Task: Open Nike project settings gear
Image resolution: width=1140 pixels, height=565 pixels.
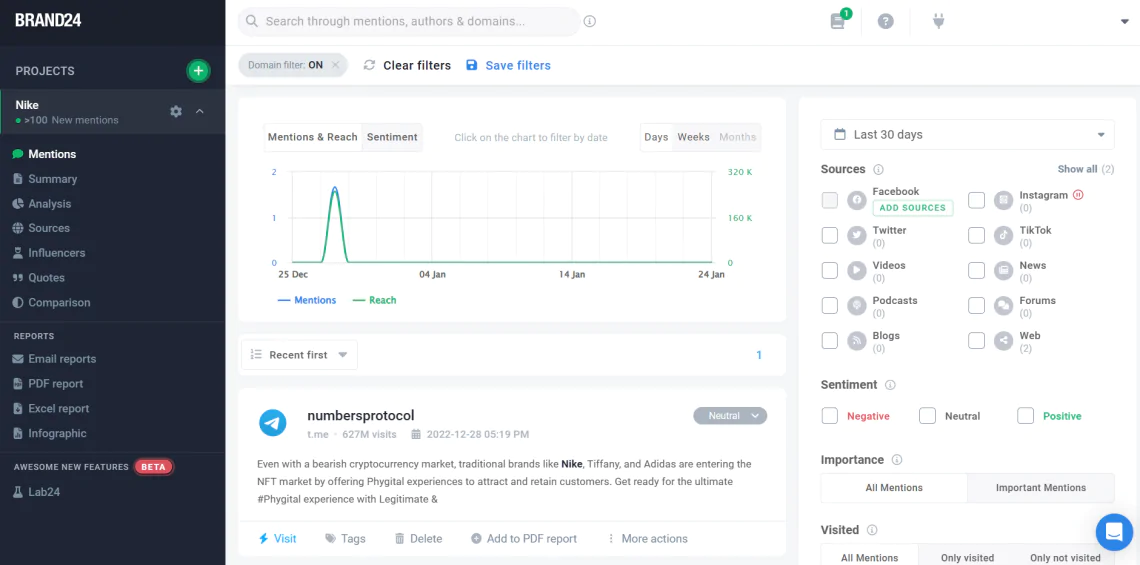Action: coord(176,112)
